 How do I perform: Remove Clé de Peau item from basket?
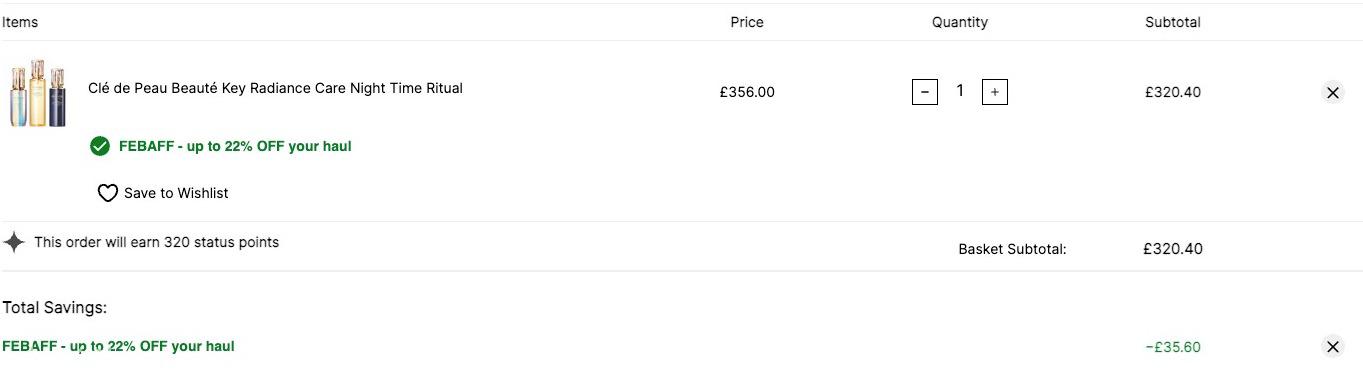(x=1332, y=92)
